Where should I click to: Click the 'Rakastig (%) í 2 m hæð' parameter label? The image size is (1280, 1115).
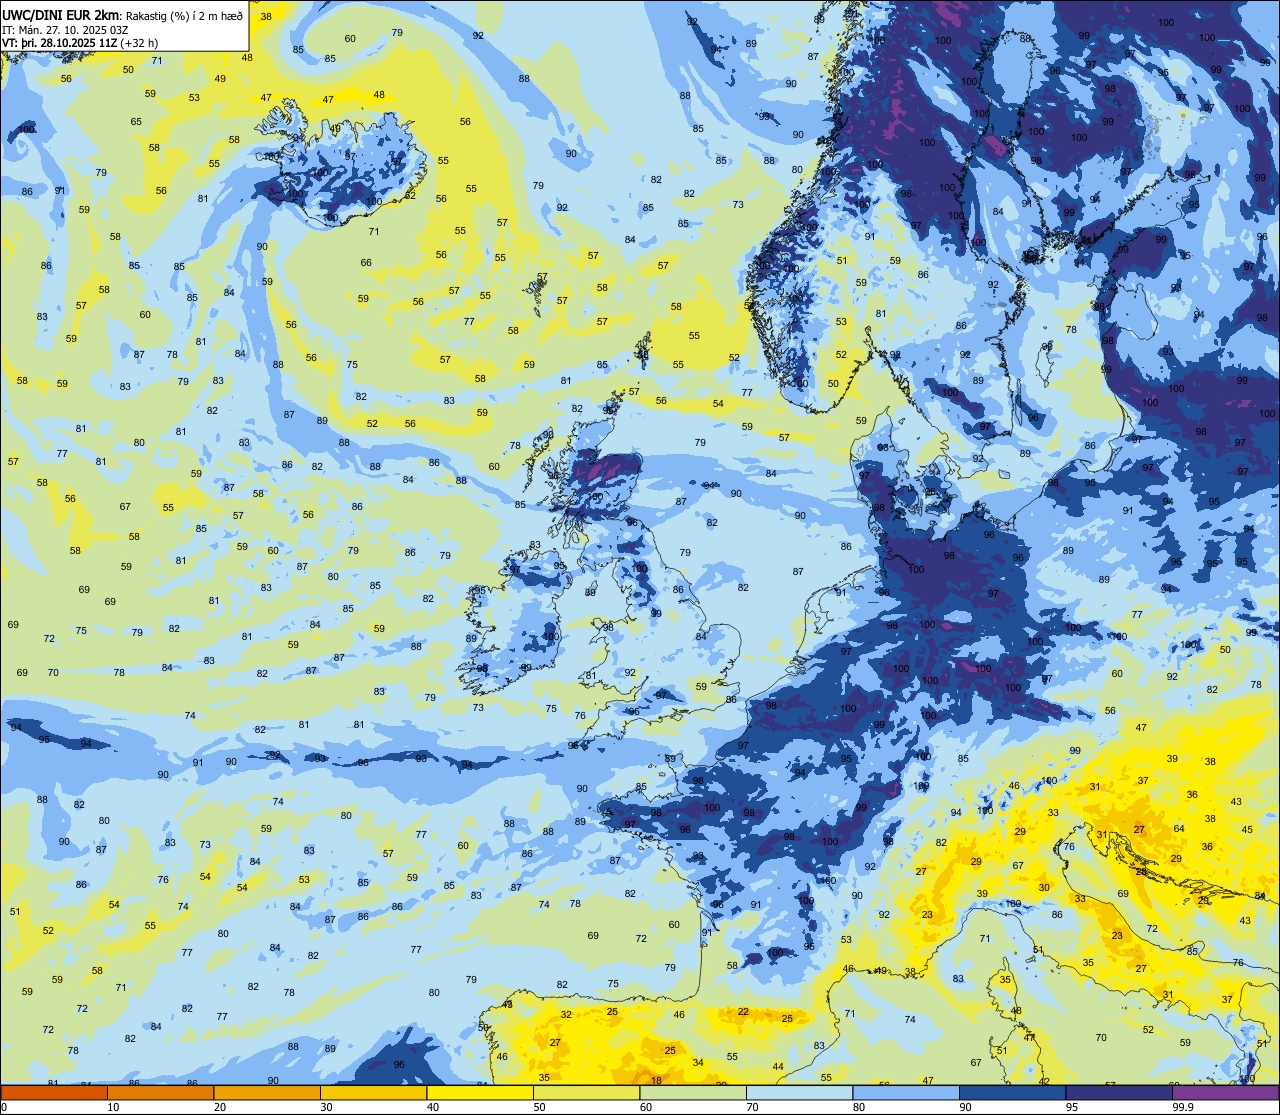click(183, 15)
